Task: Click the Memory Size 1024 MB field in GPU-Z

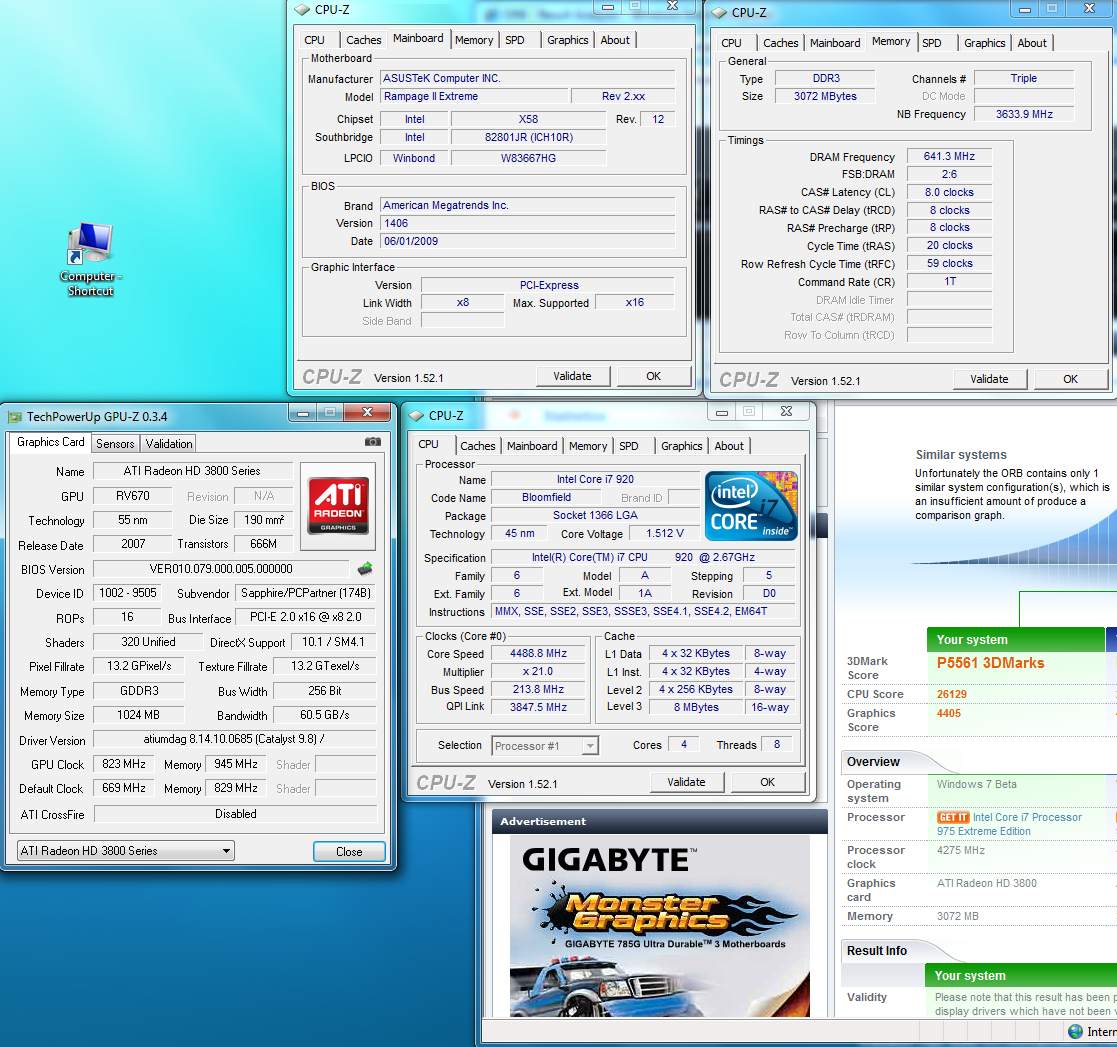Action: [x=138, y=715]
